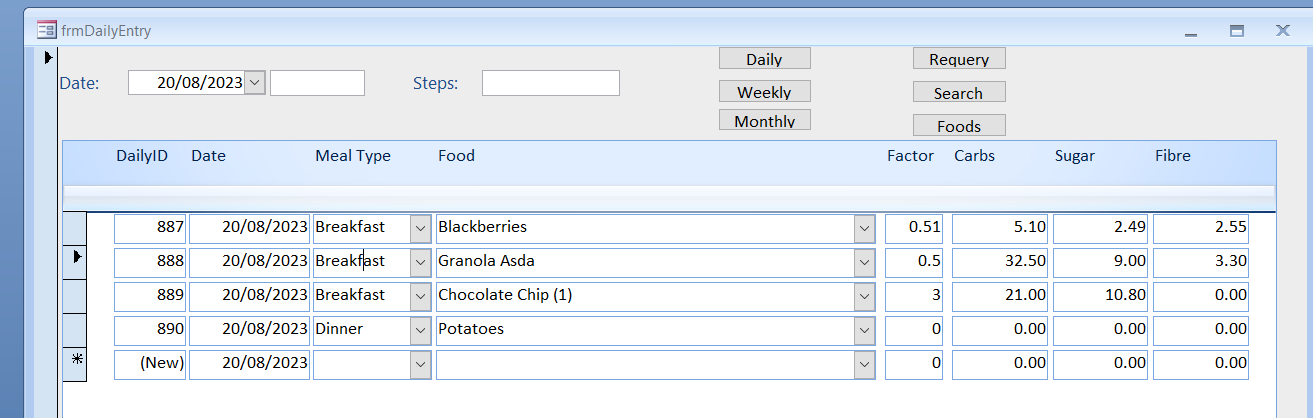Select the record selector for row 887
Screen dimensions: 1313x418
[x=75, y=227]
